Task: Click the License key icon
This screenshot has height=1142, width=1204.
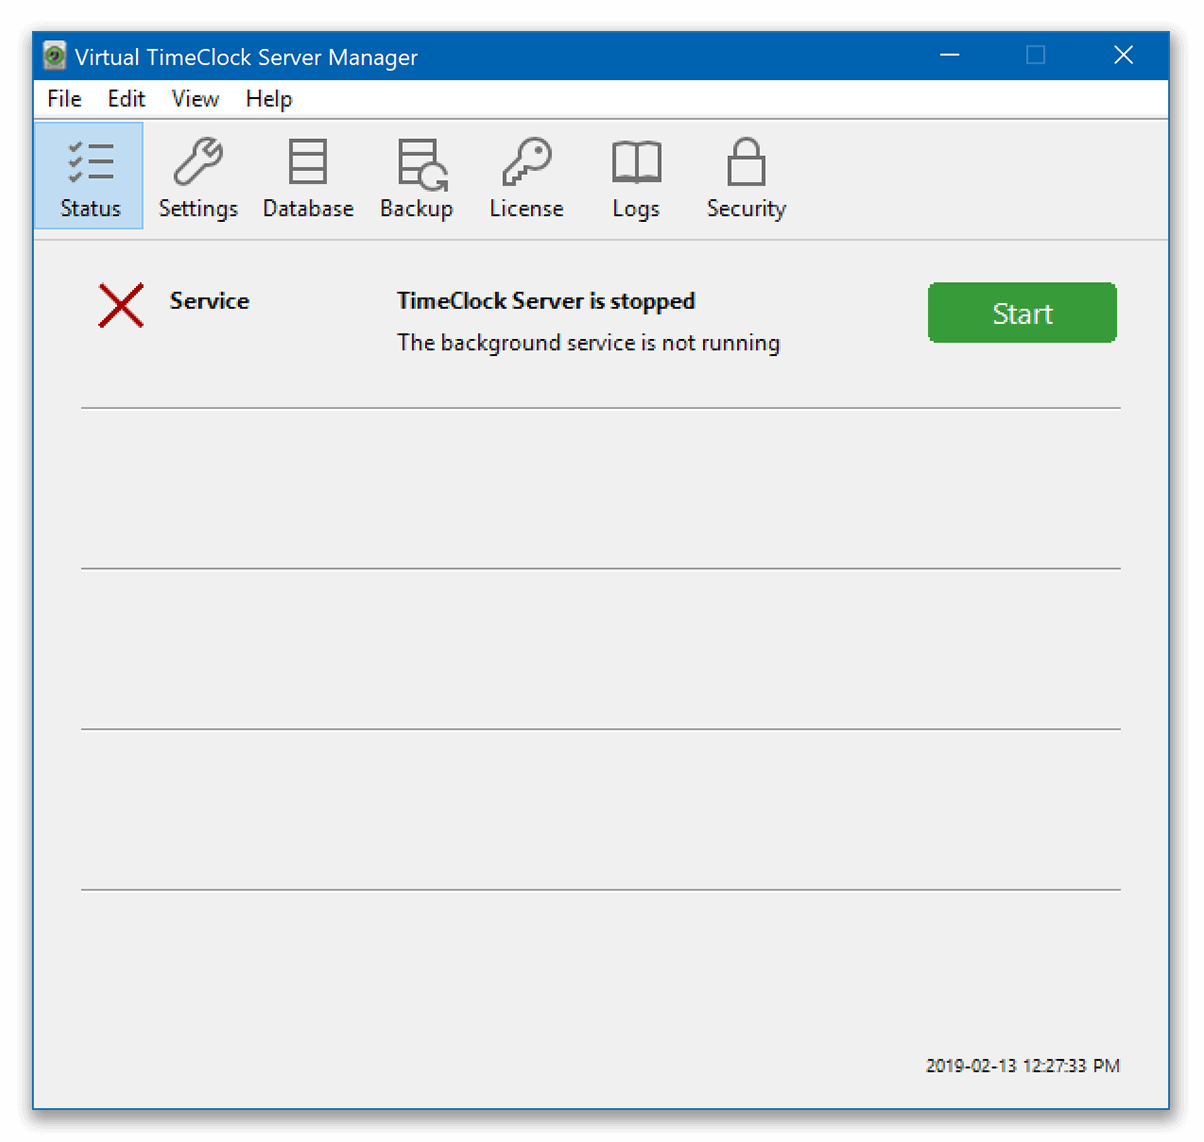Action: (526, 176)
